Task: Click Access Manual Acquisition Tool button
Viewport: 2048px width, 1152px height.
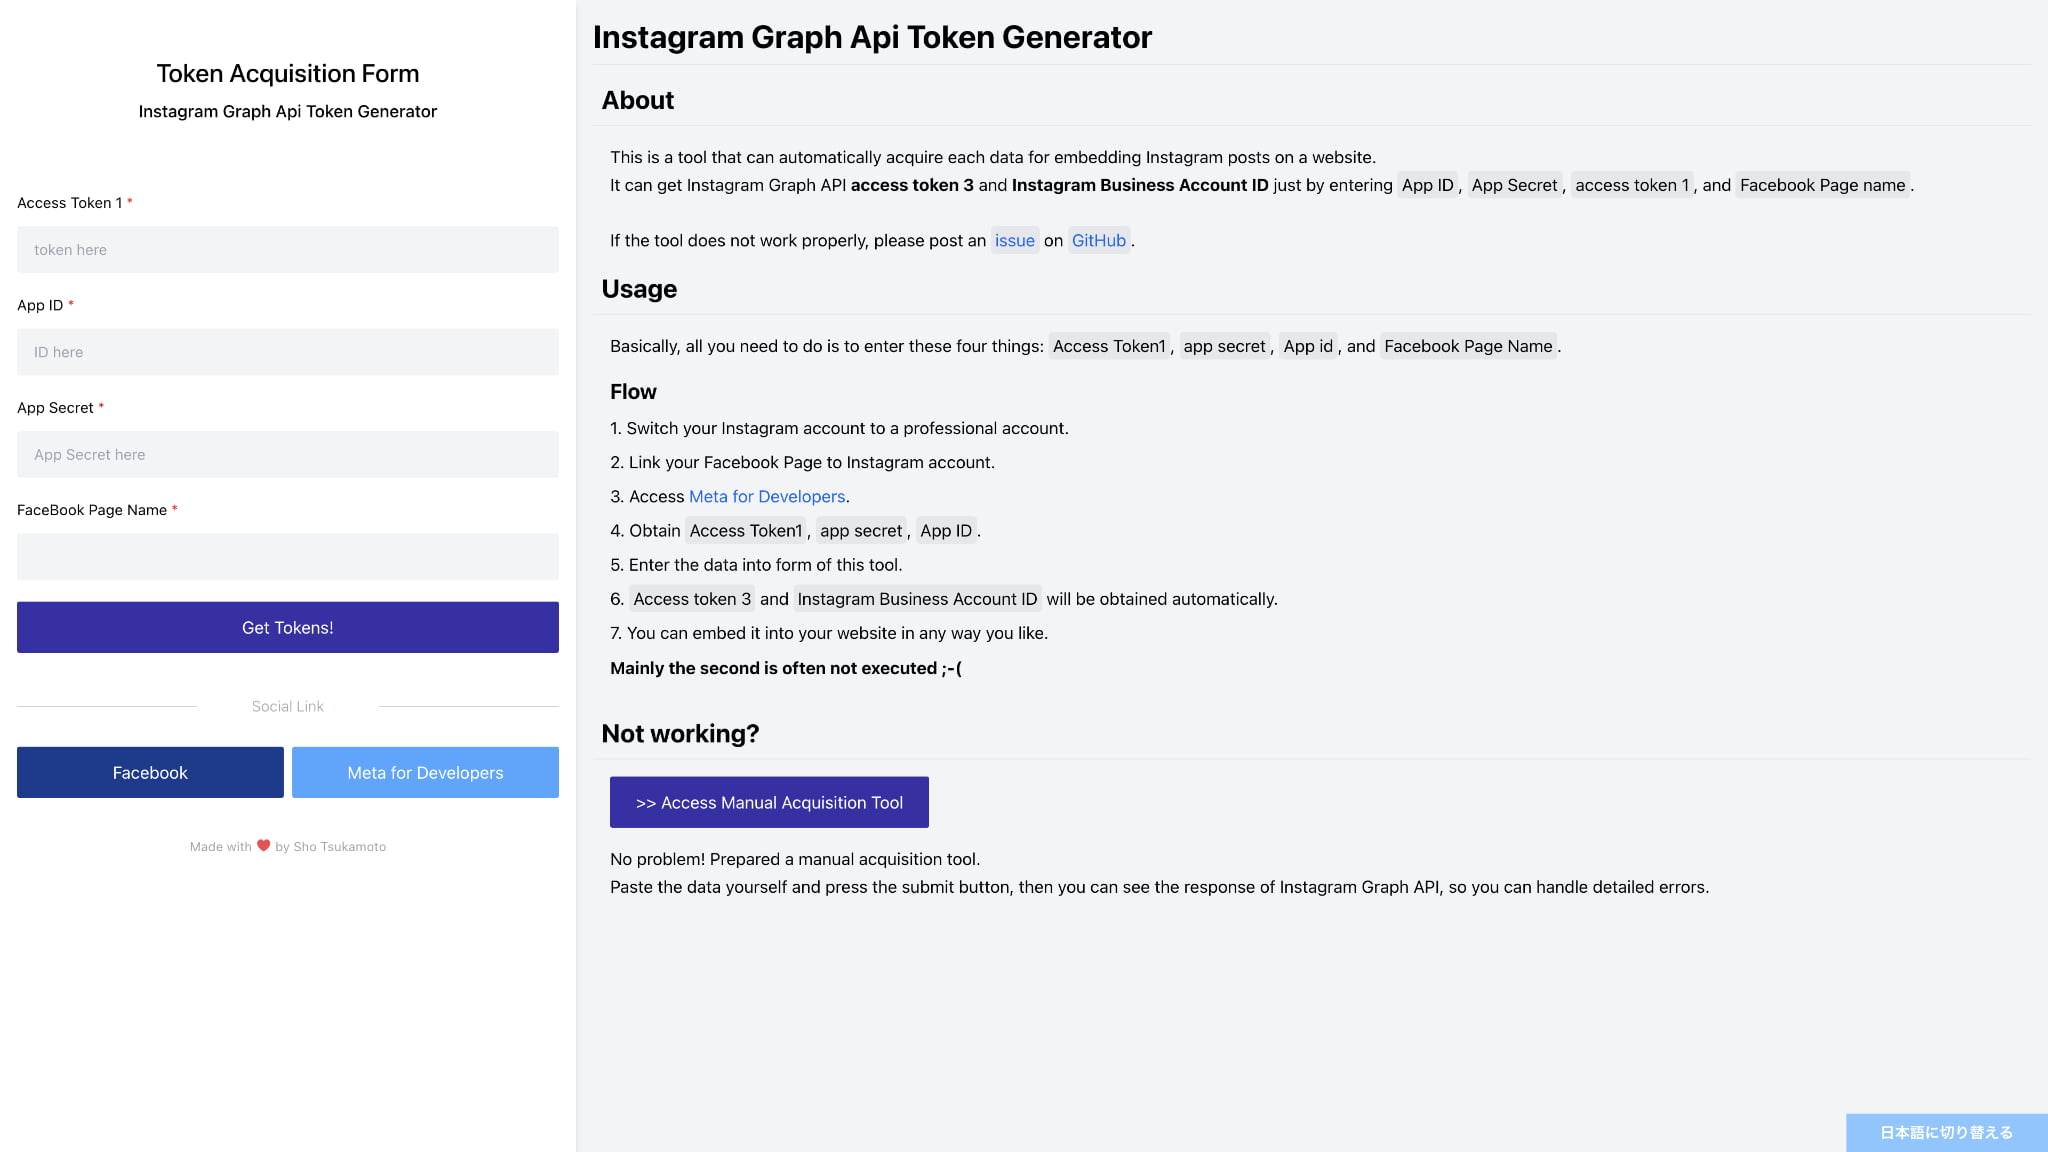Action: (x=769, y=803)
